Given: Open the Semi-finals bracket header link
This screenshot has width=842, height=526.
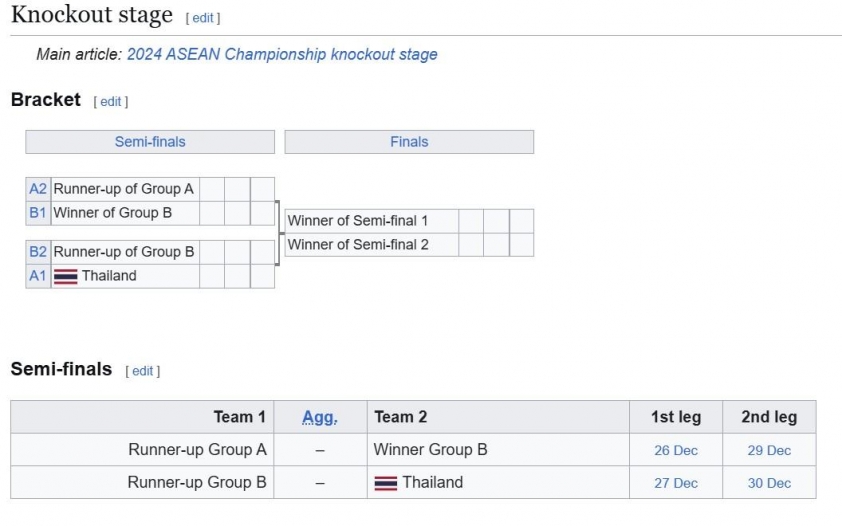Looking at the screenshot, I should coord(150,142).
